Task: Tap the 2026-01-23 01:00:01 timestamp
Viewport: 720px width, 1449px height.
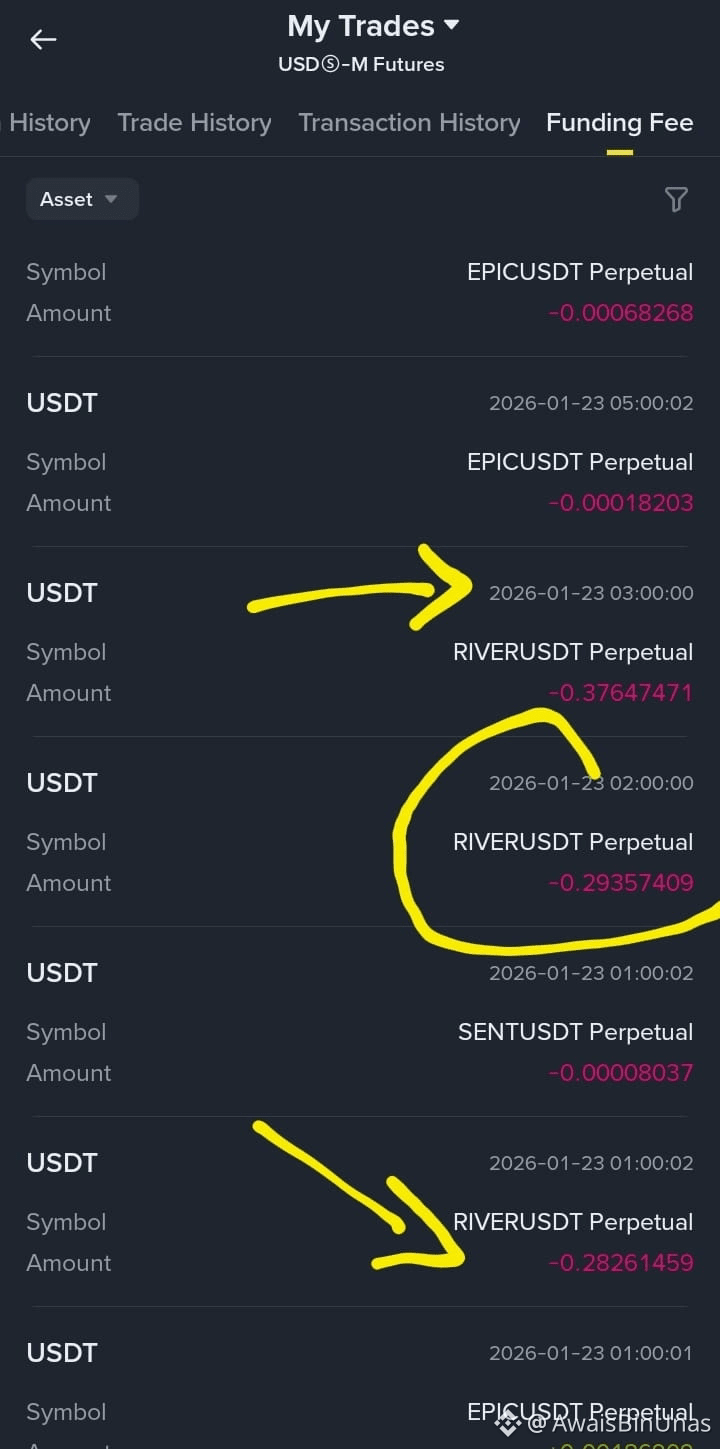Action: tap(591, 1353)
